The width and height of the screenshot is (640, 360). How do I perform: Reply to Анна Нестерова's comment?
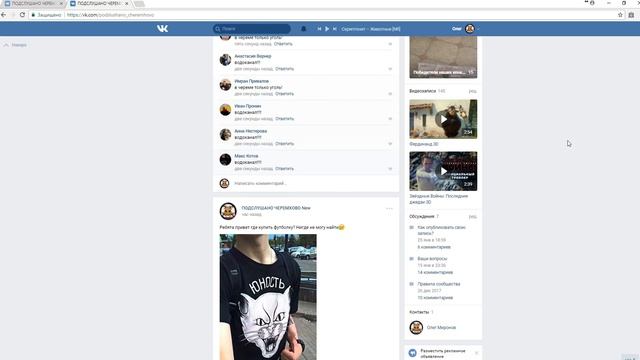pos(284,143)
